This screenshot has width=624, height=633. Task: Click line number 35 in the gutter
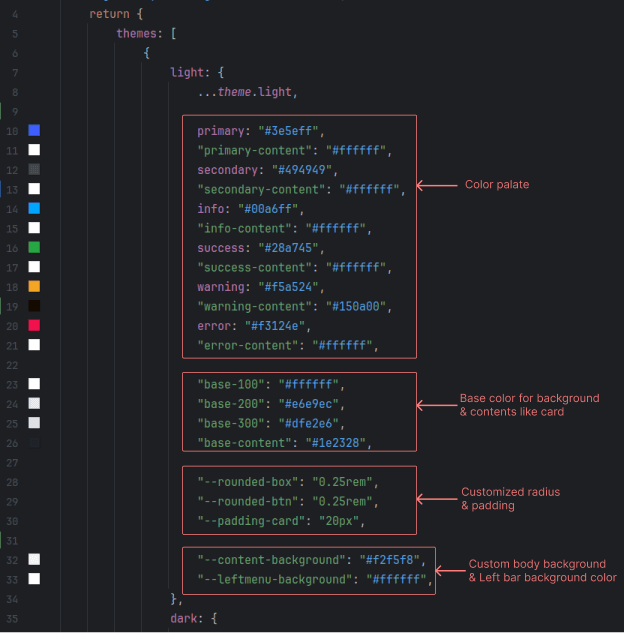click(x=11, y=618)
